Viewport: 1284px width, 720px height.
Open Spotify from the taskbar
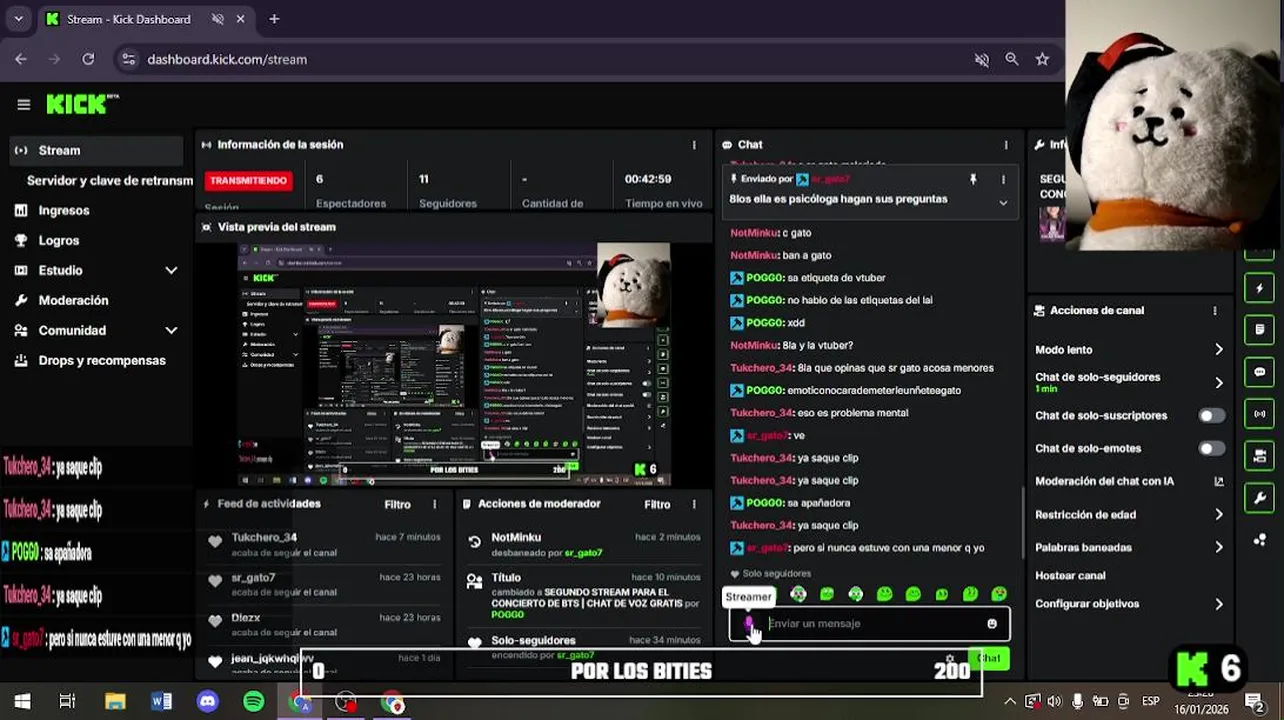(254, 702)
